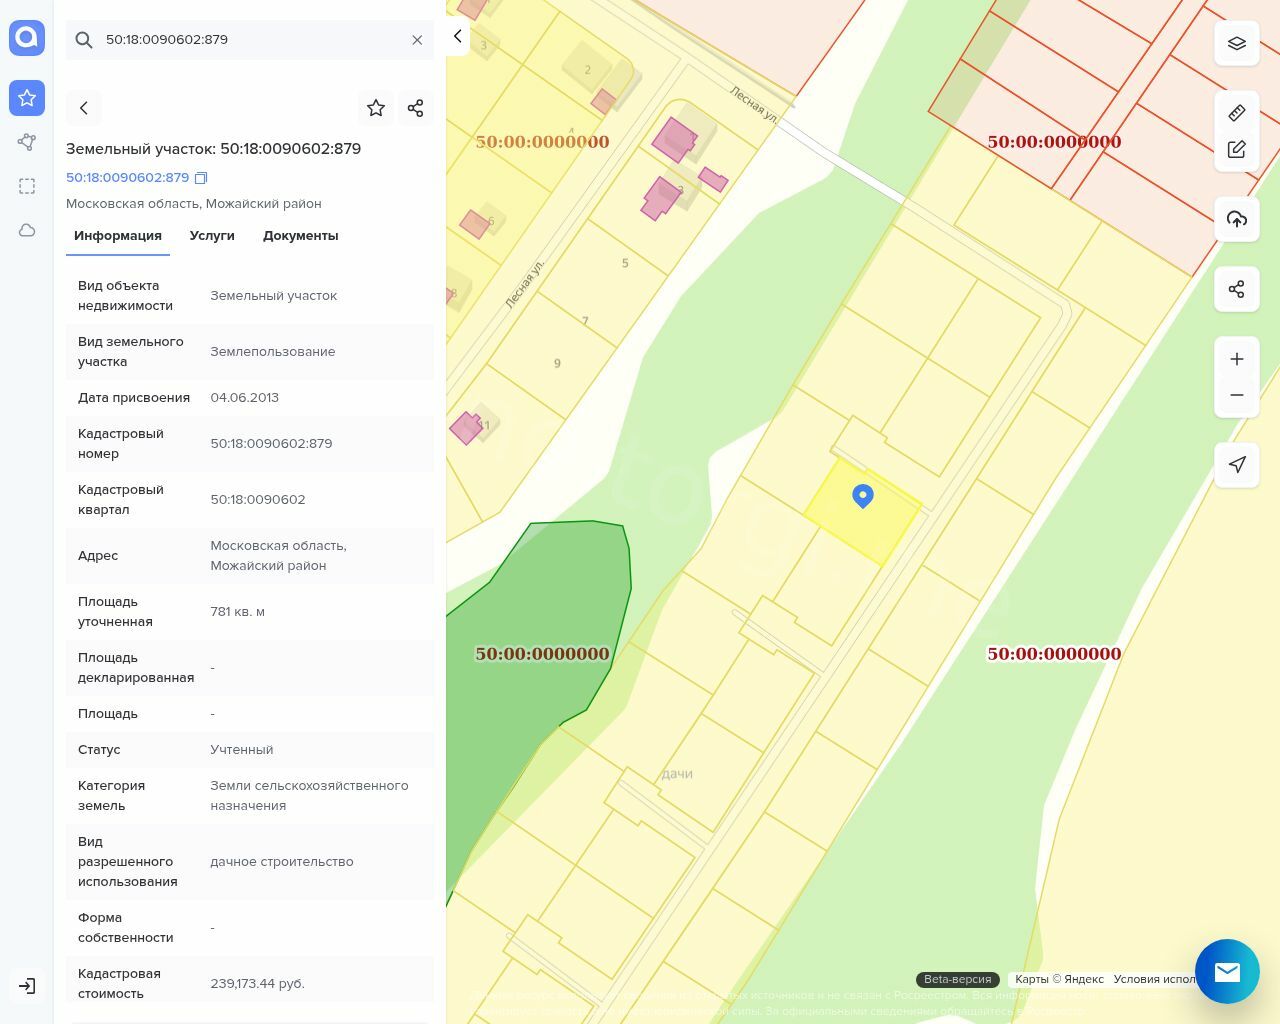Center map on my location
This screenshot has width=1280, height=1024.
pos(1237,465)
